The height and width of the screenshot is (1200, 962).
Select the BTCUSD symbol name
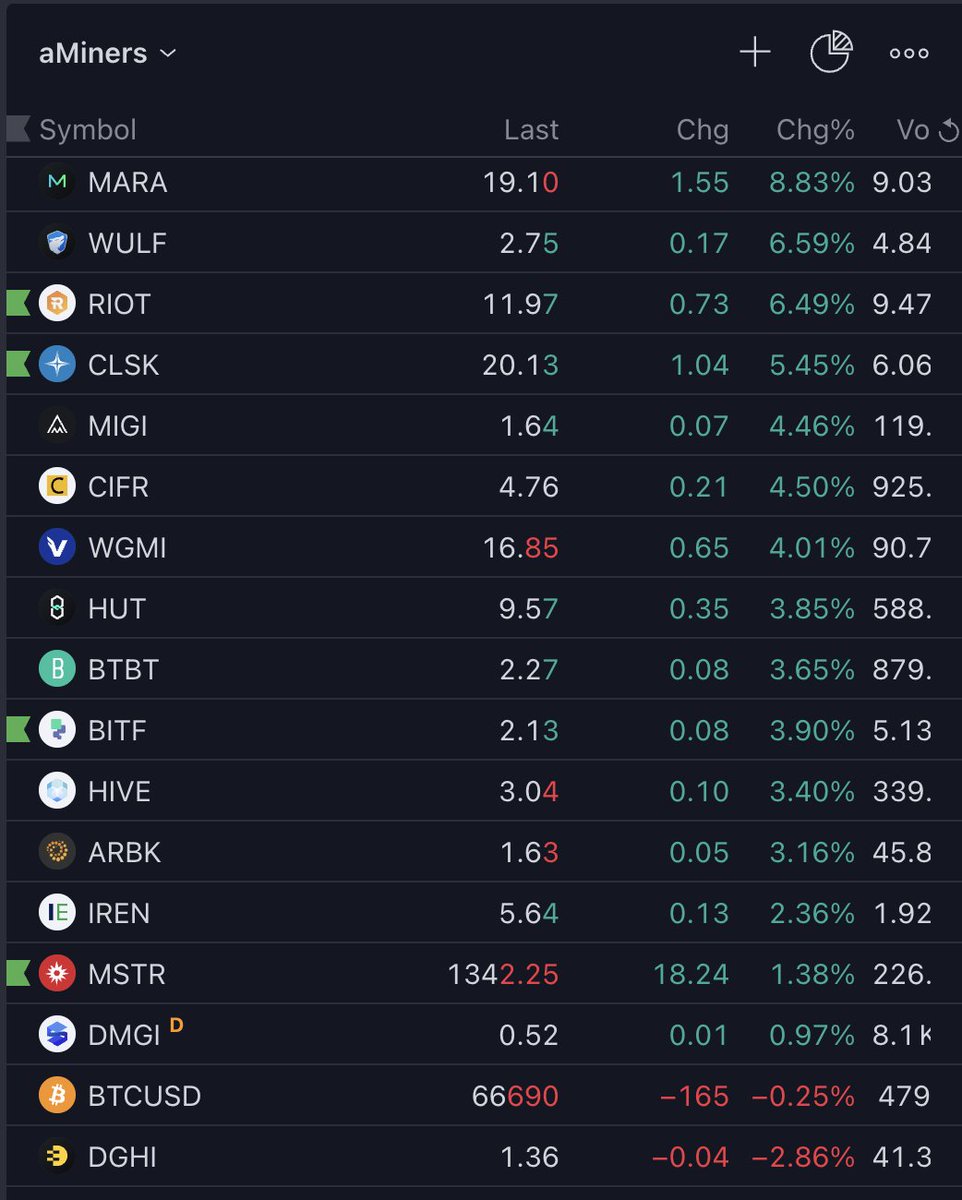(145, 1096)
